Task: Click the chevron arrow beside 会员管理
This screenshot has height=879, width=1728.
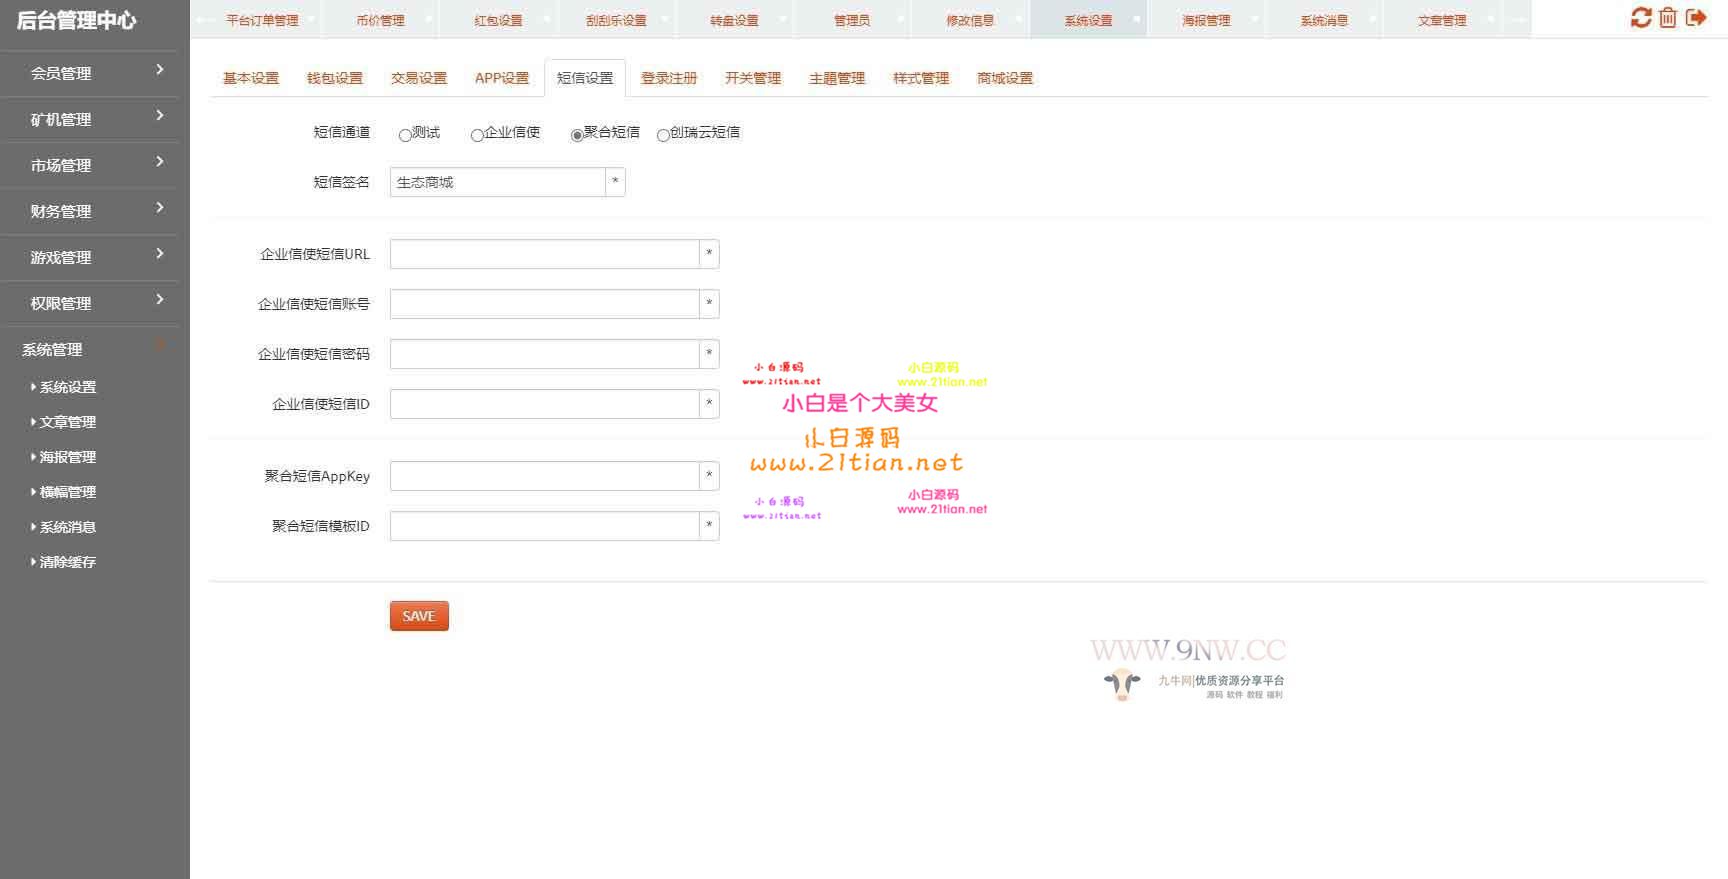Action: point(160,70)
